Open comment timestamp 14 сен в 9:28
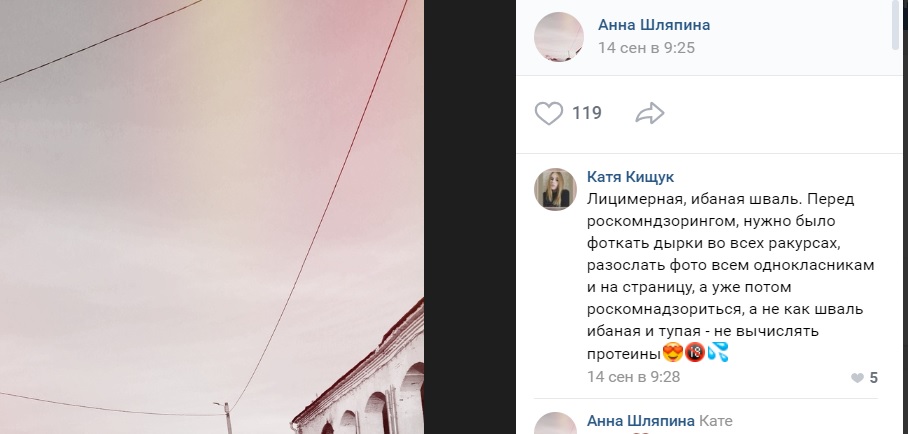The image size is (910, 434). click(633, 377)
